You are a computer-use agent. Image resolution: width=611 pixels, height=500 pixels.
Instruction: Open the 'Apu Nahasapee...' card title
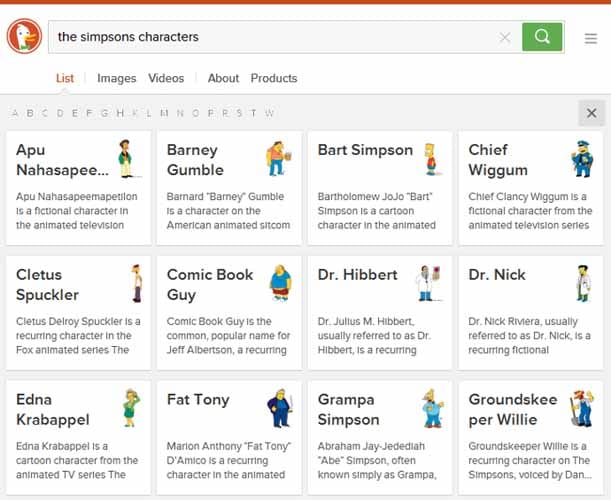coord(62,160)
